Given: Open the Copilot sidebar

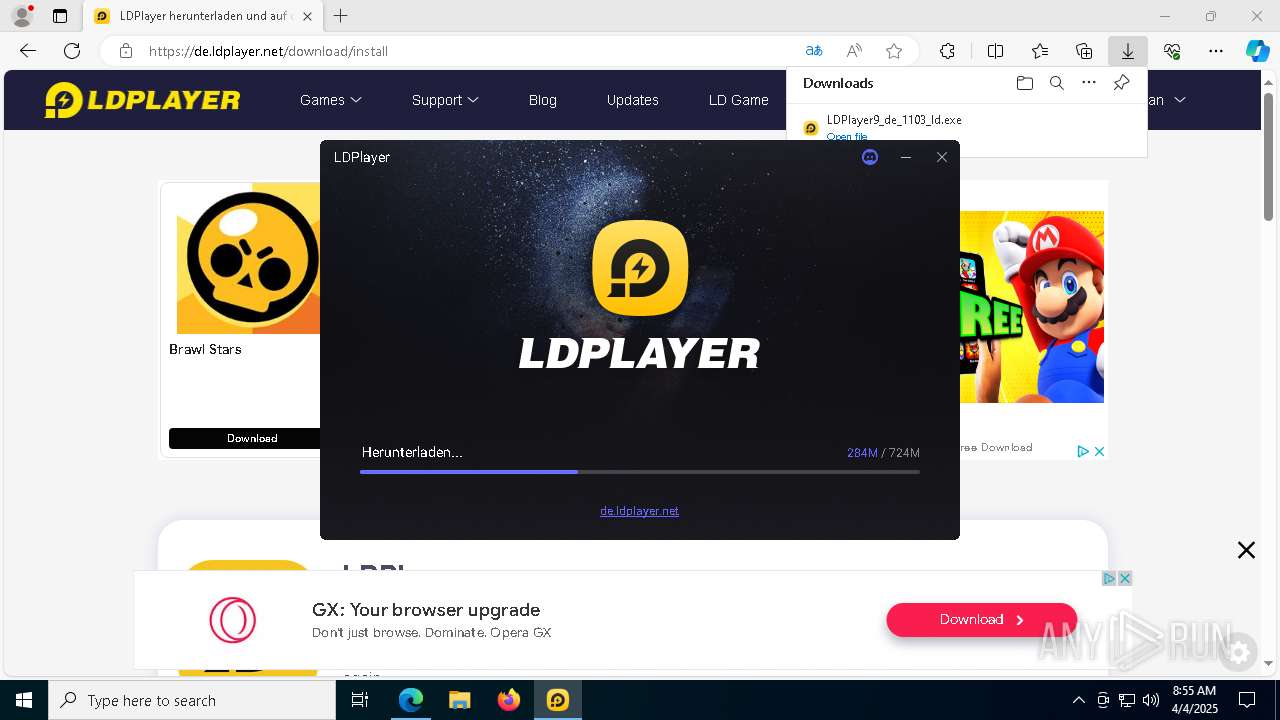Looking at the screenshot, I should click(1258, 51).
